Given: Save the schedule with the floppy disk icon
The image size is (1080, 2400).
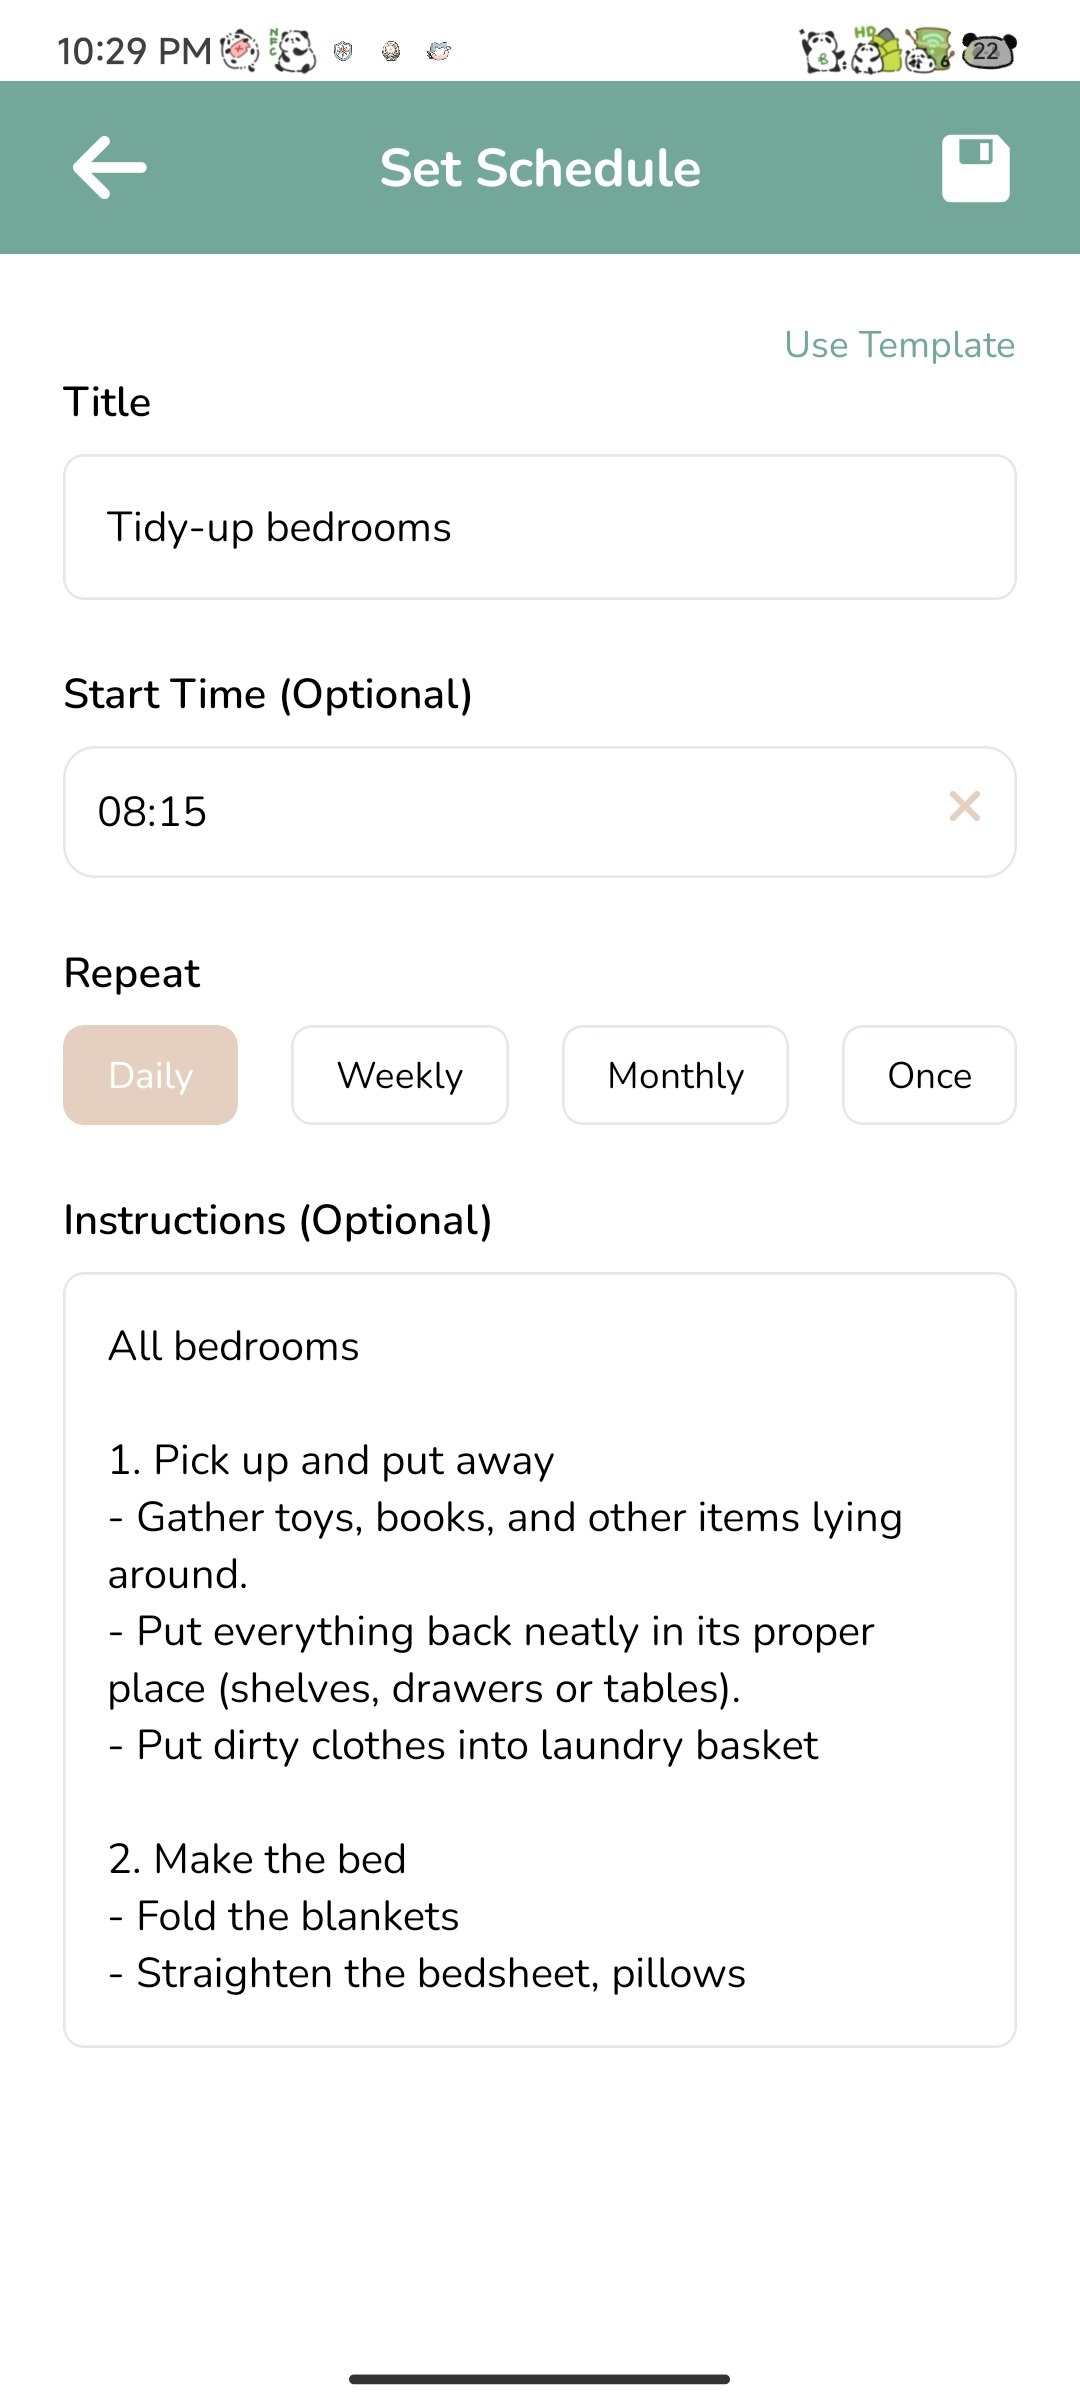Looking at the screenshot, I should pos(975,168).
